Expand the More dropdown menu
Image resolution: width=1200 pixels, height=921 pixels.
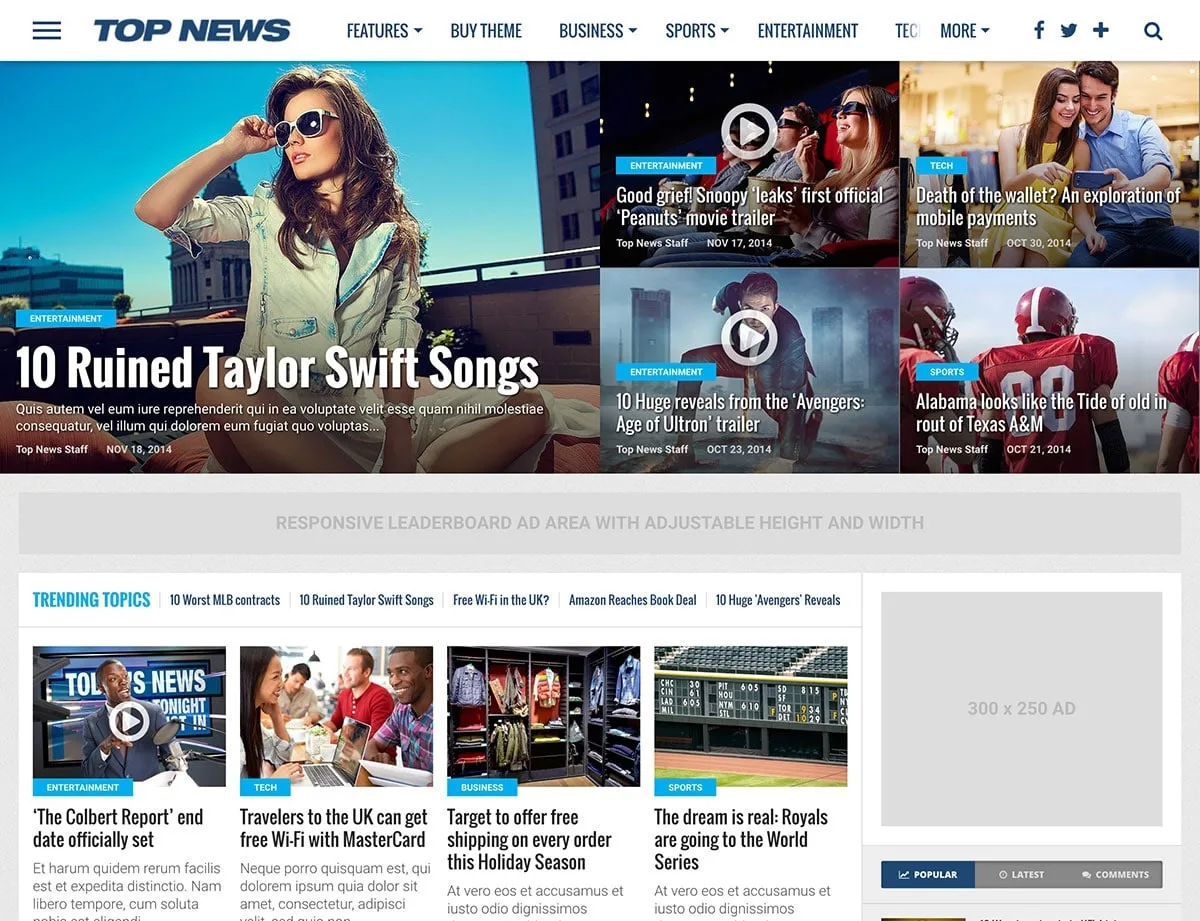[965, 31]
